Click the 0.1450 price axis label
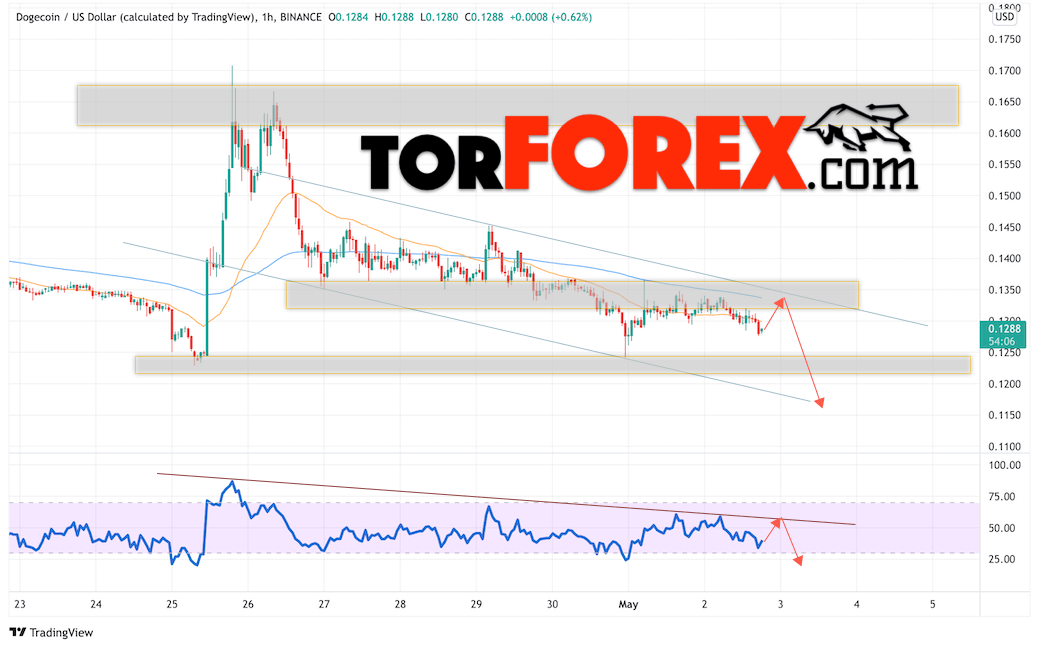The width and height of the screenshot is (1039, 648). coord(1005,227)
